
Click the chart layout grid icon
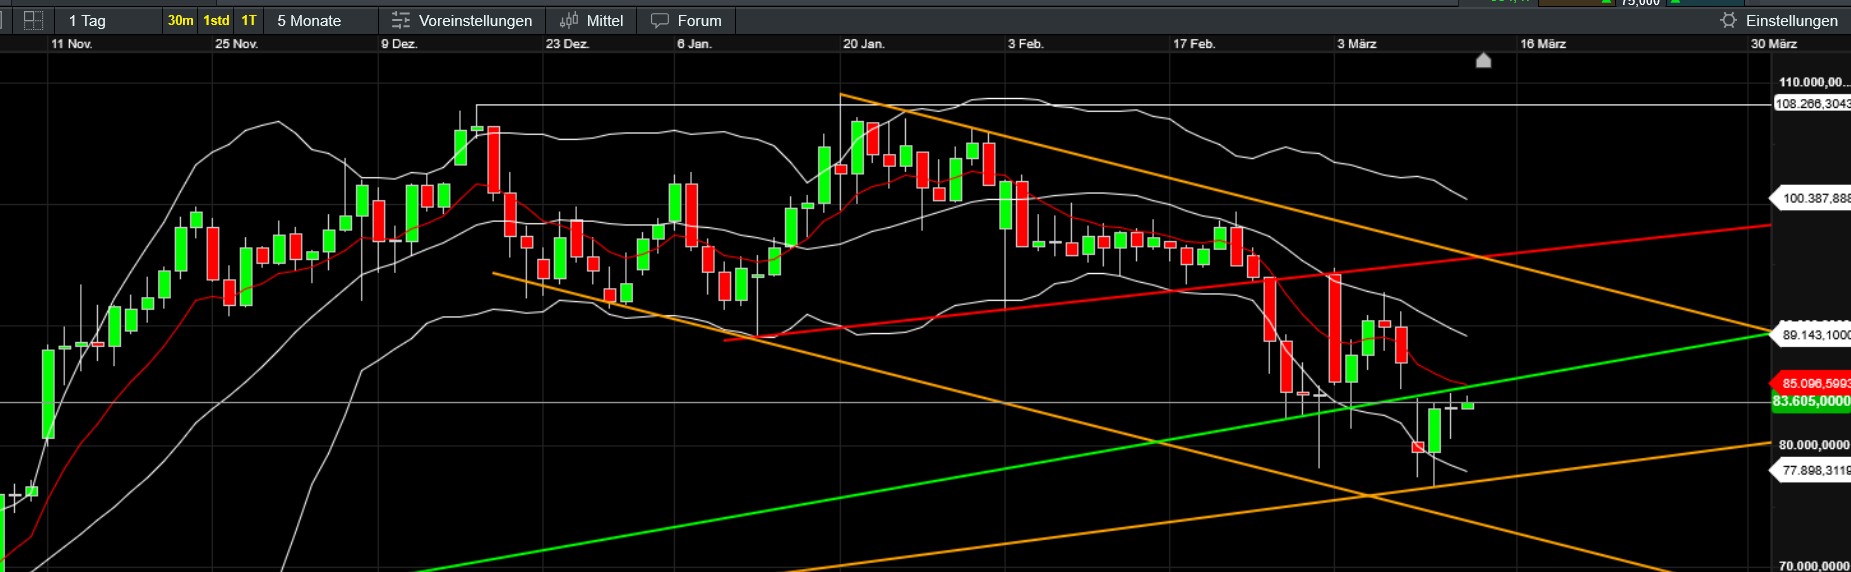pyautogui.click(x=33, y=20)
